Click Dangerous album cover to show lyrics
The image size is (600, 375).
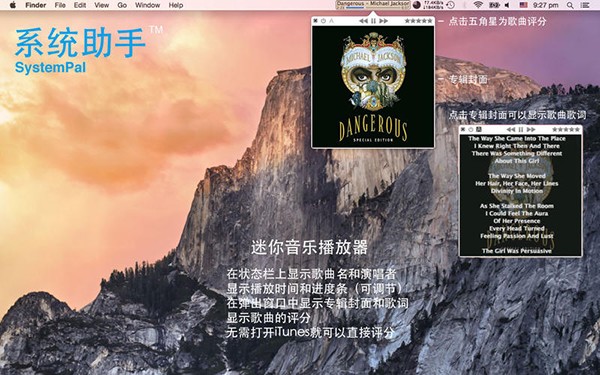[x=373, y=87]
